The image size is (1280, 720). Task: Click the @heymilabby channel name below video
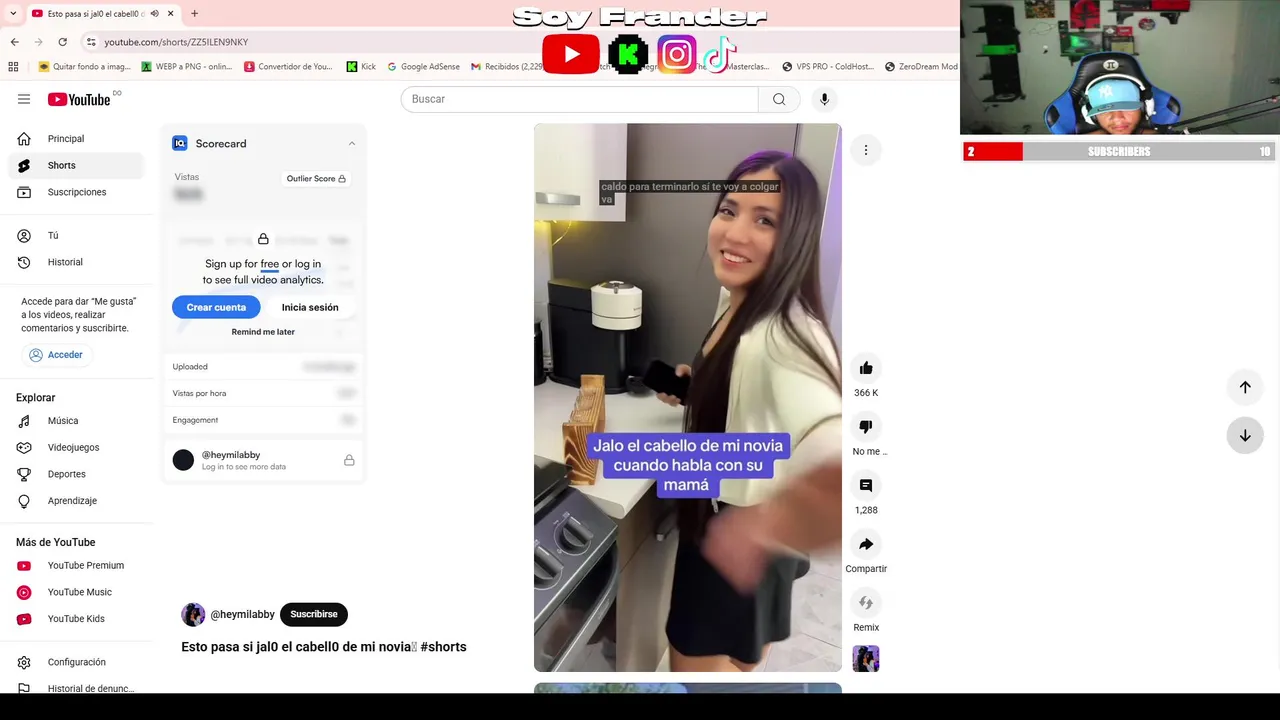242,615
